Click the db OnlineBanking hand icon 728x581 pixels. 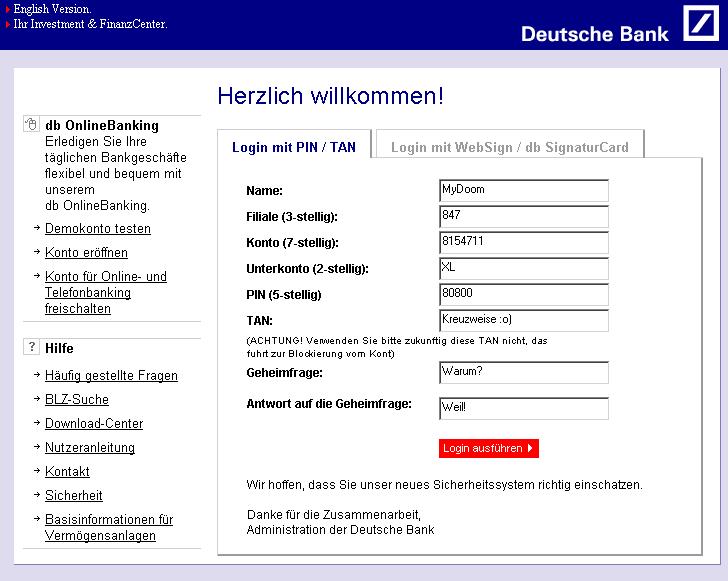pos(30,125)
